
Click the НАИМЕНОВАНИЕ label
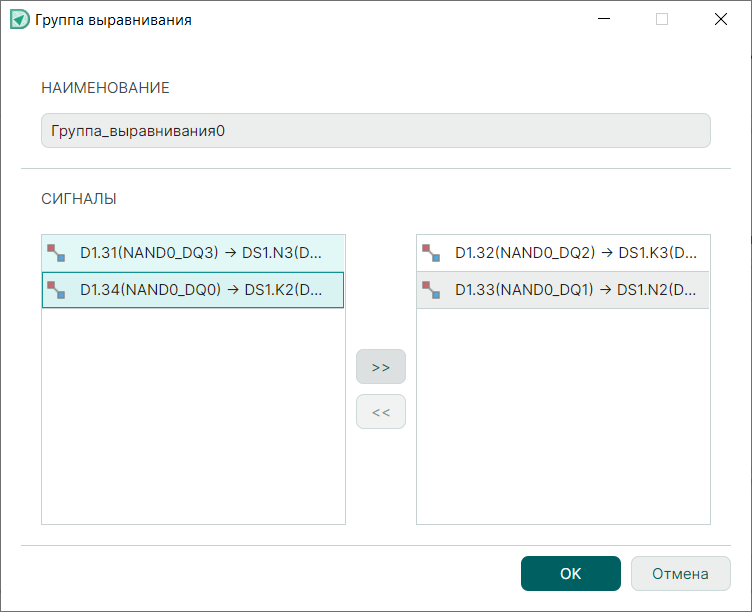click(106, 88)
